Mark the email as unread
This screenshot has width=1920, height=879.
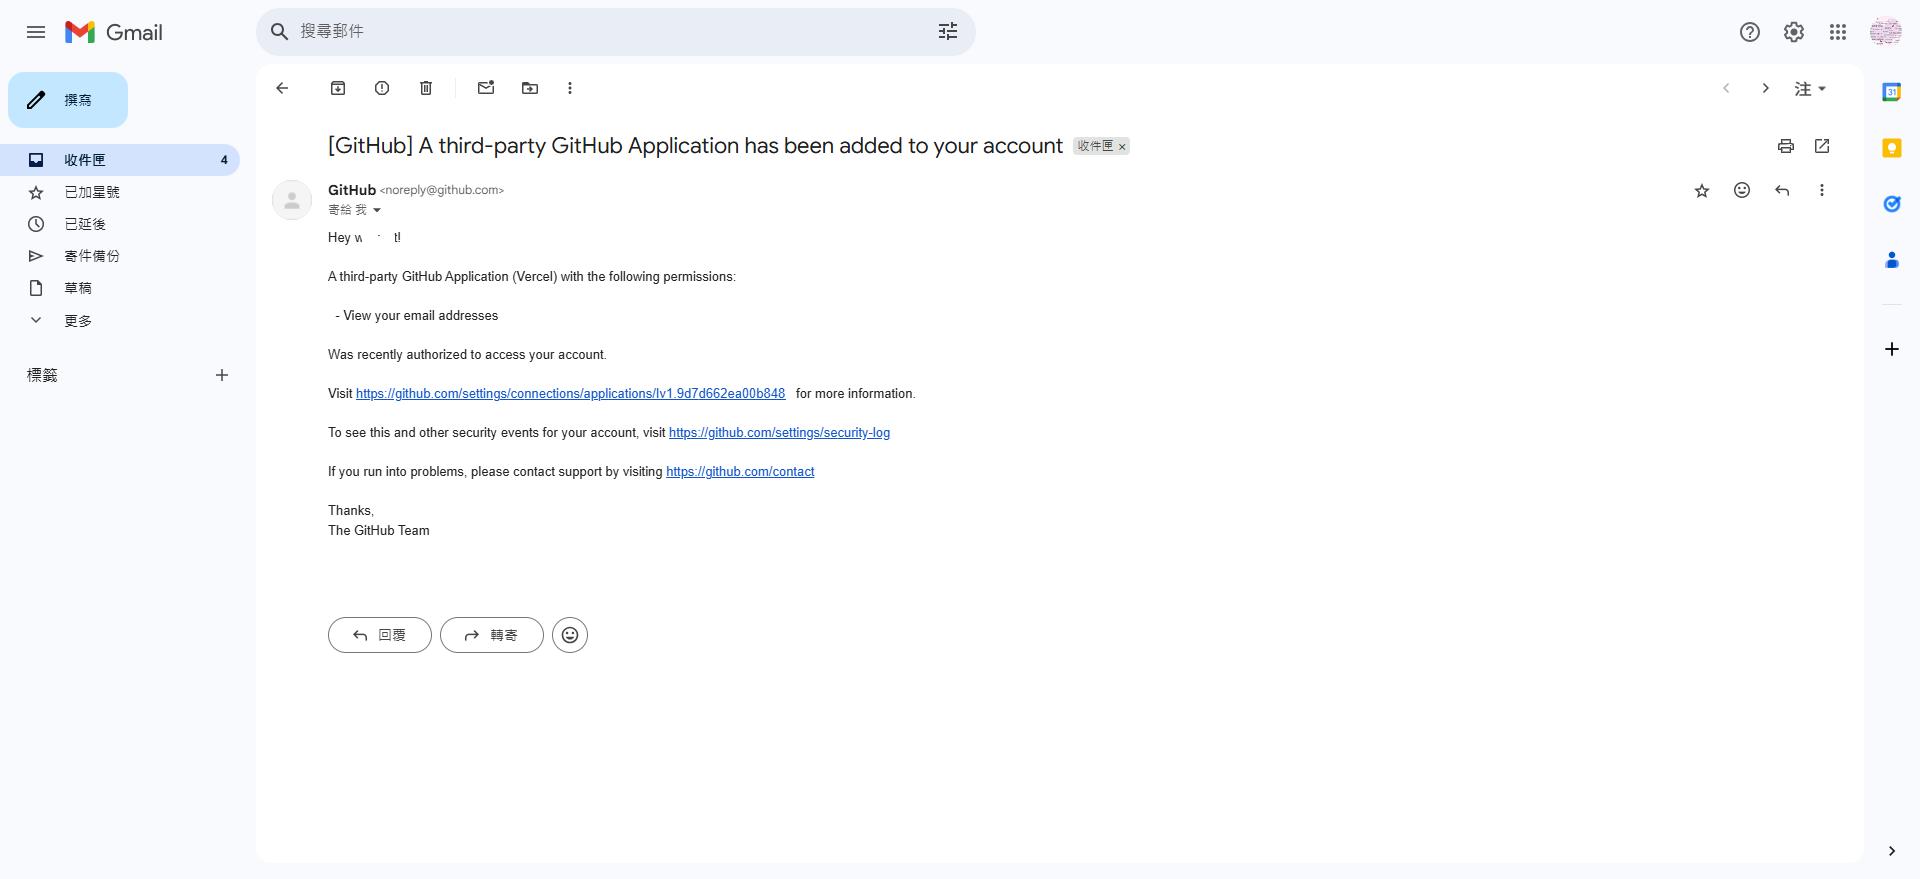486,88
